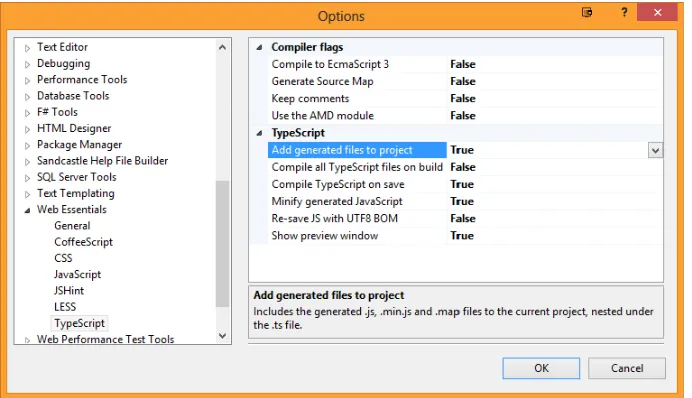Expand the Performance Tools node arrow

click(x=27, y=80)
